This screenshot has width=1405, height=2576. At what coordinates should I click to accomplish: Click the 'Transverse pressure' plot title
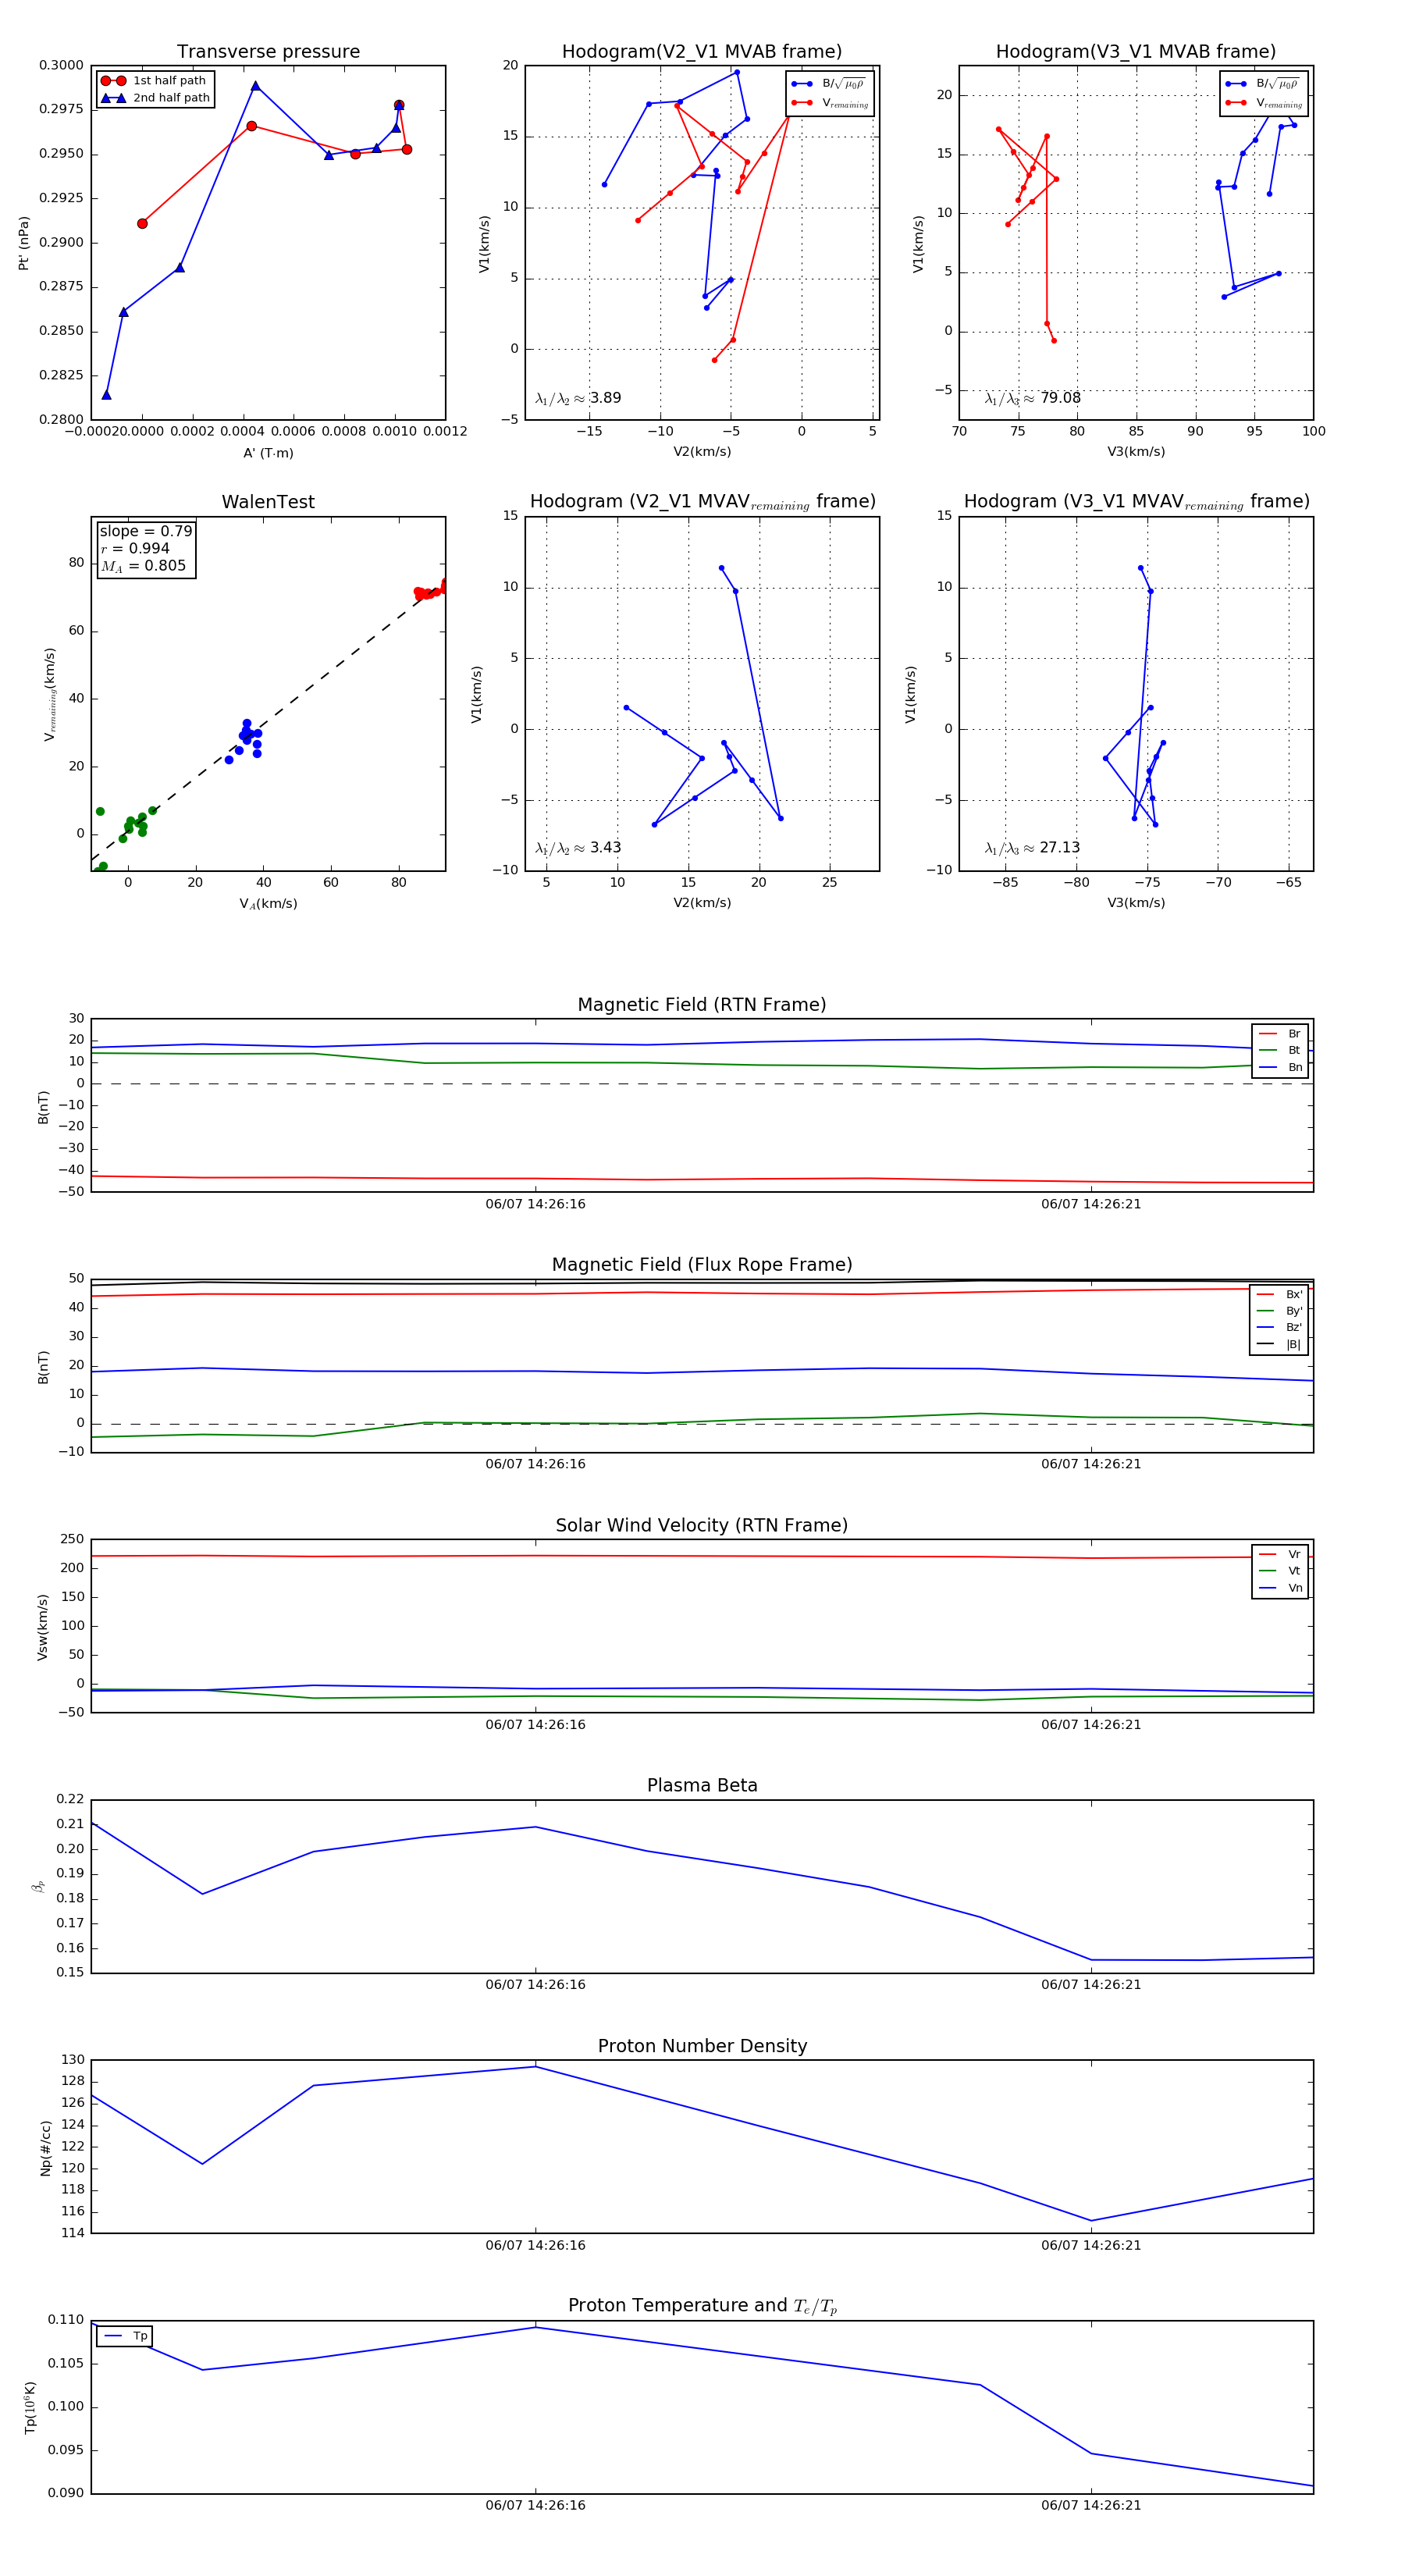pos(268,52)
